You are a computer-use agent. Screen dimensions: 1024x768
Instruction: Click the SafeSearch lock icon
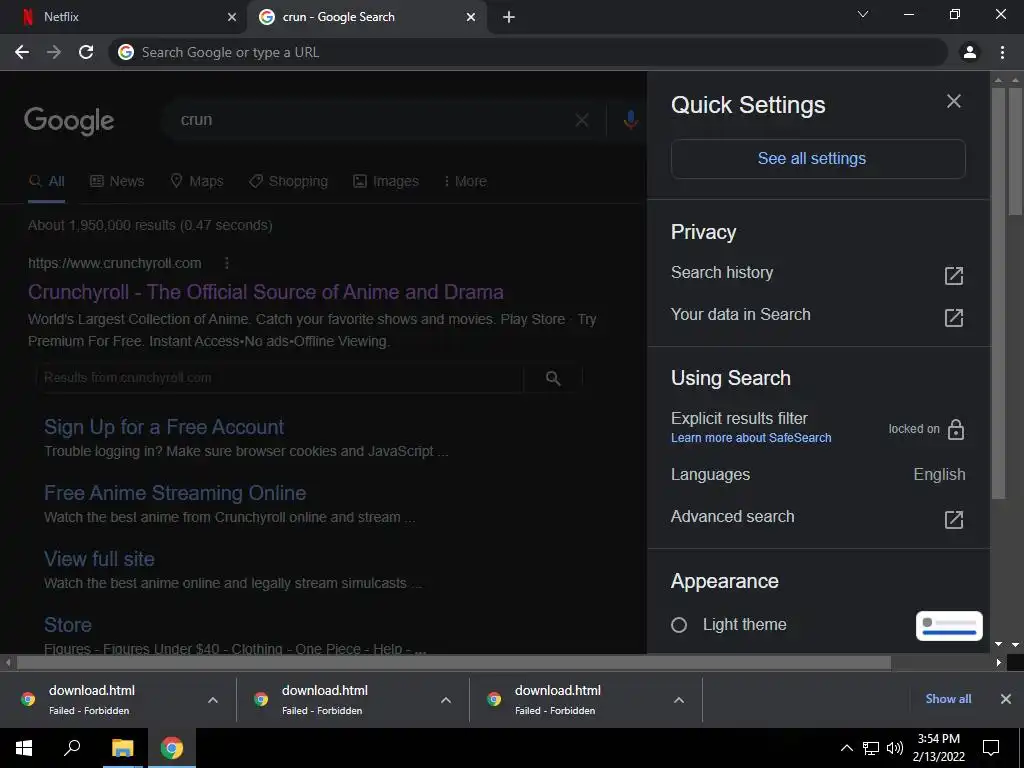[955, 429]
